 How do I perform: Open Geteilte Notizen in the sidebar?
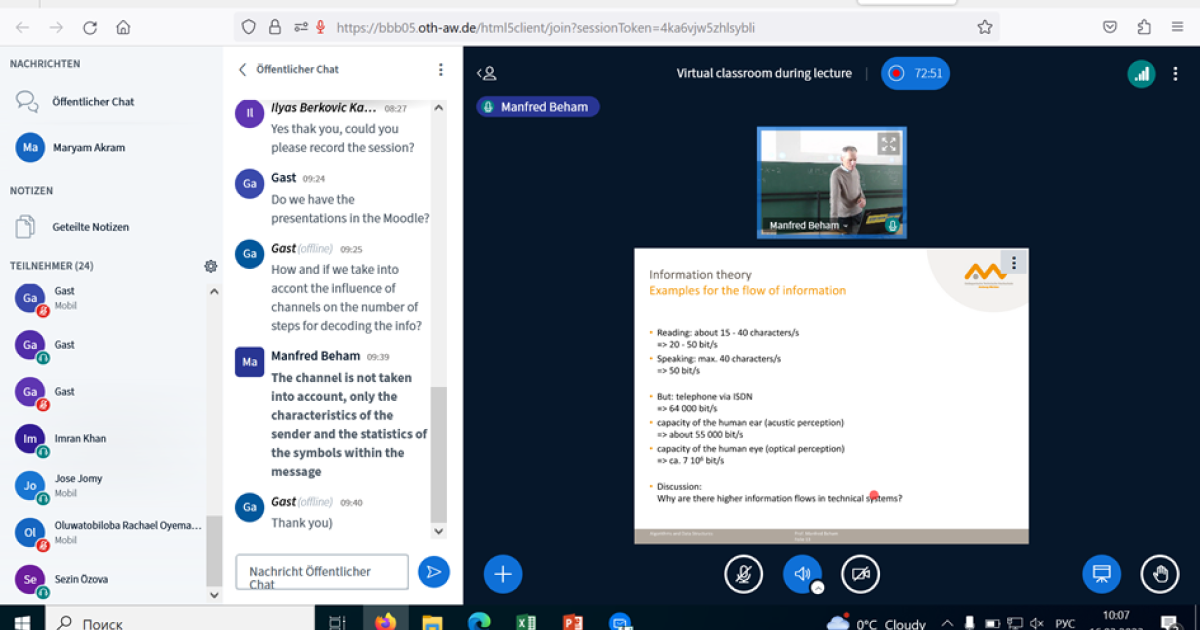(90, 227)
